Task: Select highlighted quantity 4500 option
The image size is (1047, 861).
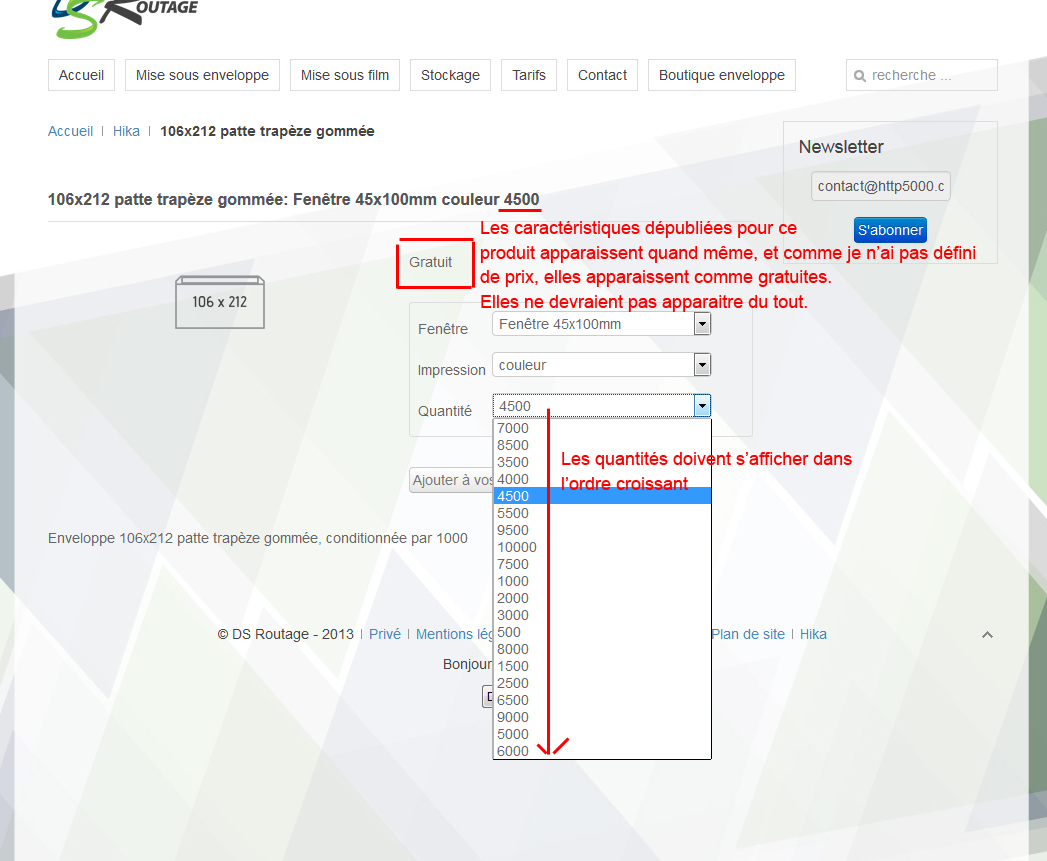Action: click(602, 496)
